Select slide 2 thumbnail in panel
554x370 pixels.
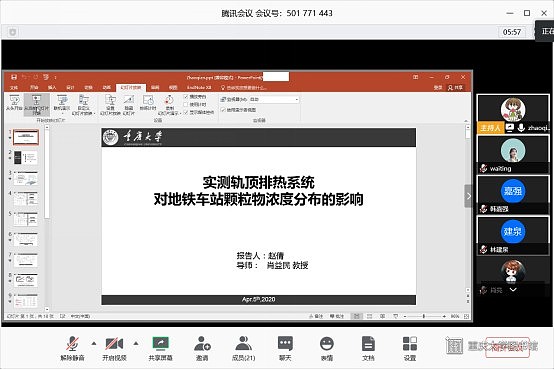[x=26, y=158]
